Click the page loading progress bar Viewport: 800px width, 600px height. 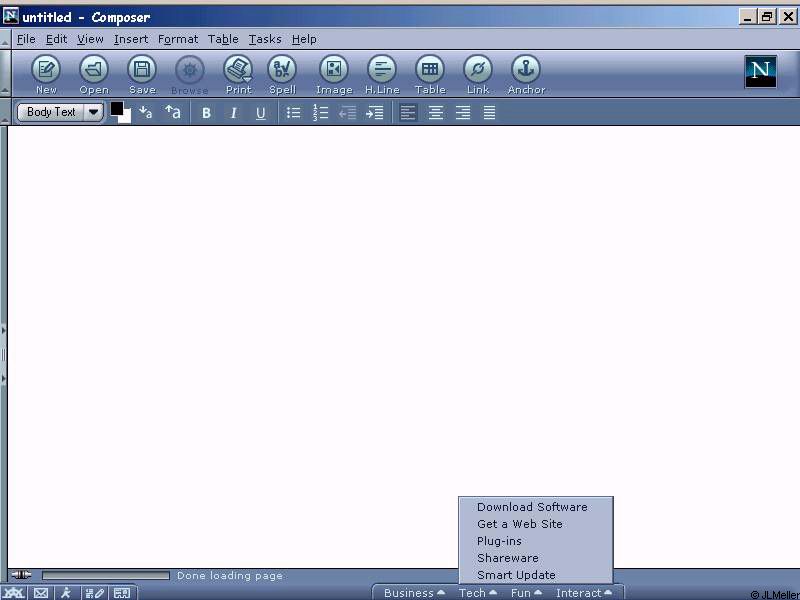(106, 576)
